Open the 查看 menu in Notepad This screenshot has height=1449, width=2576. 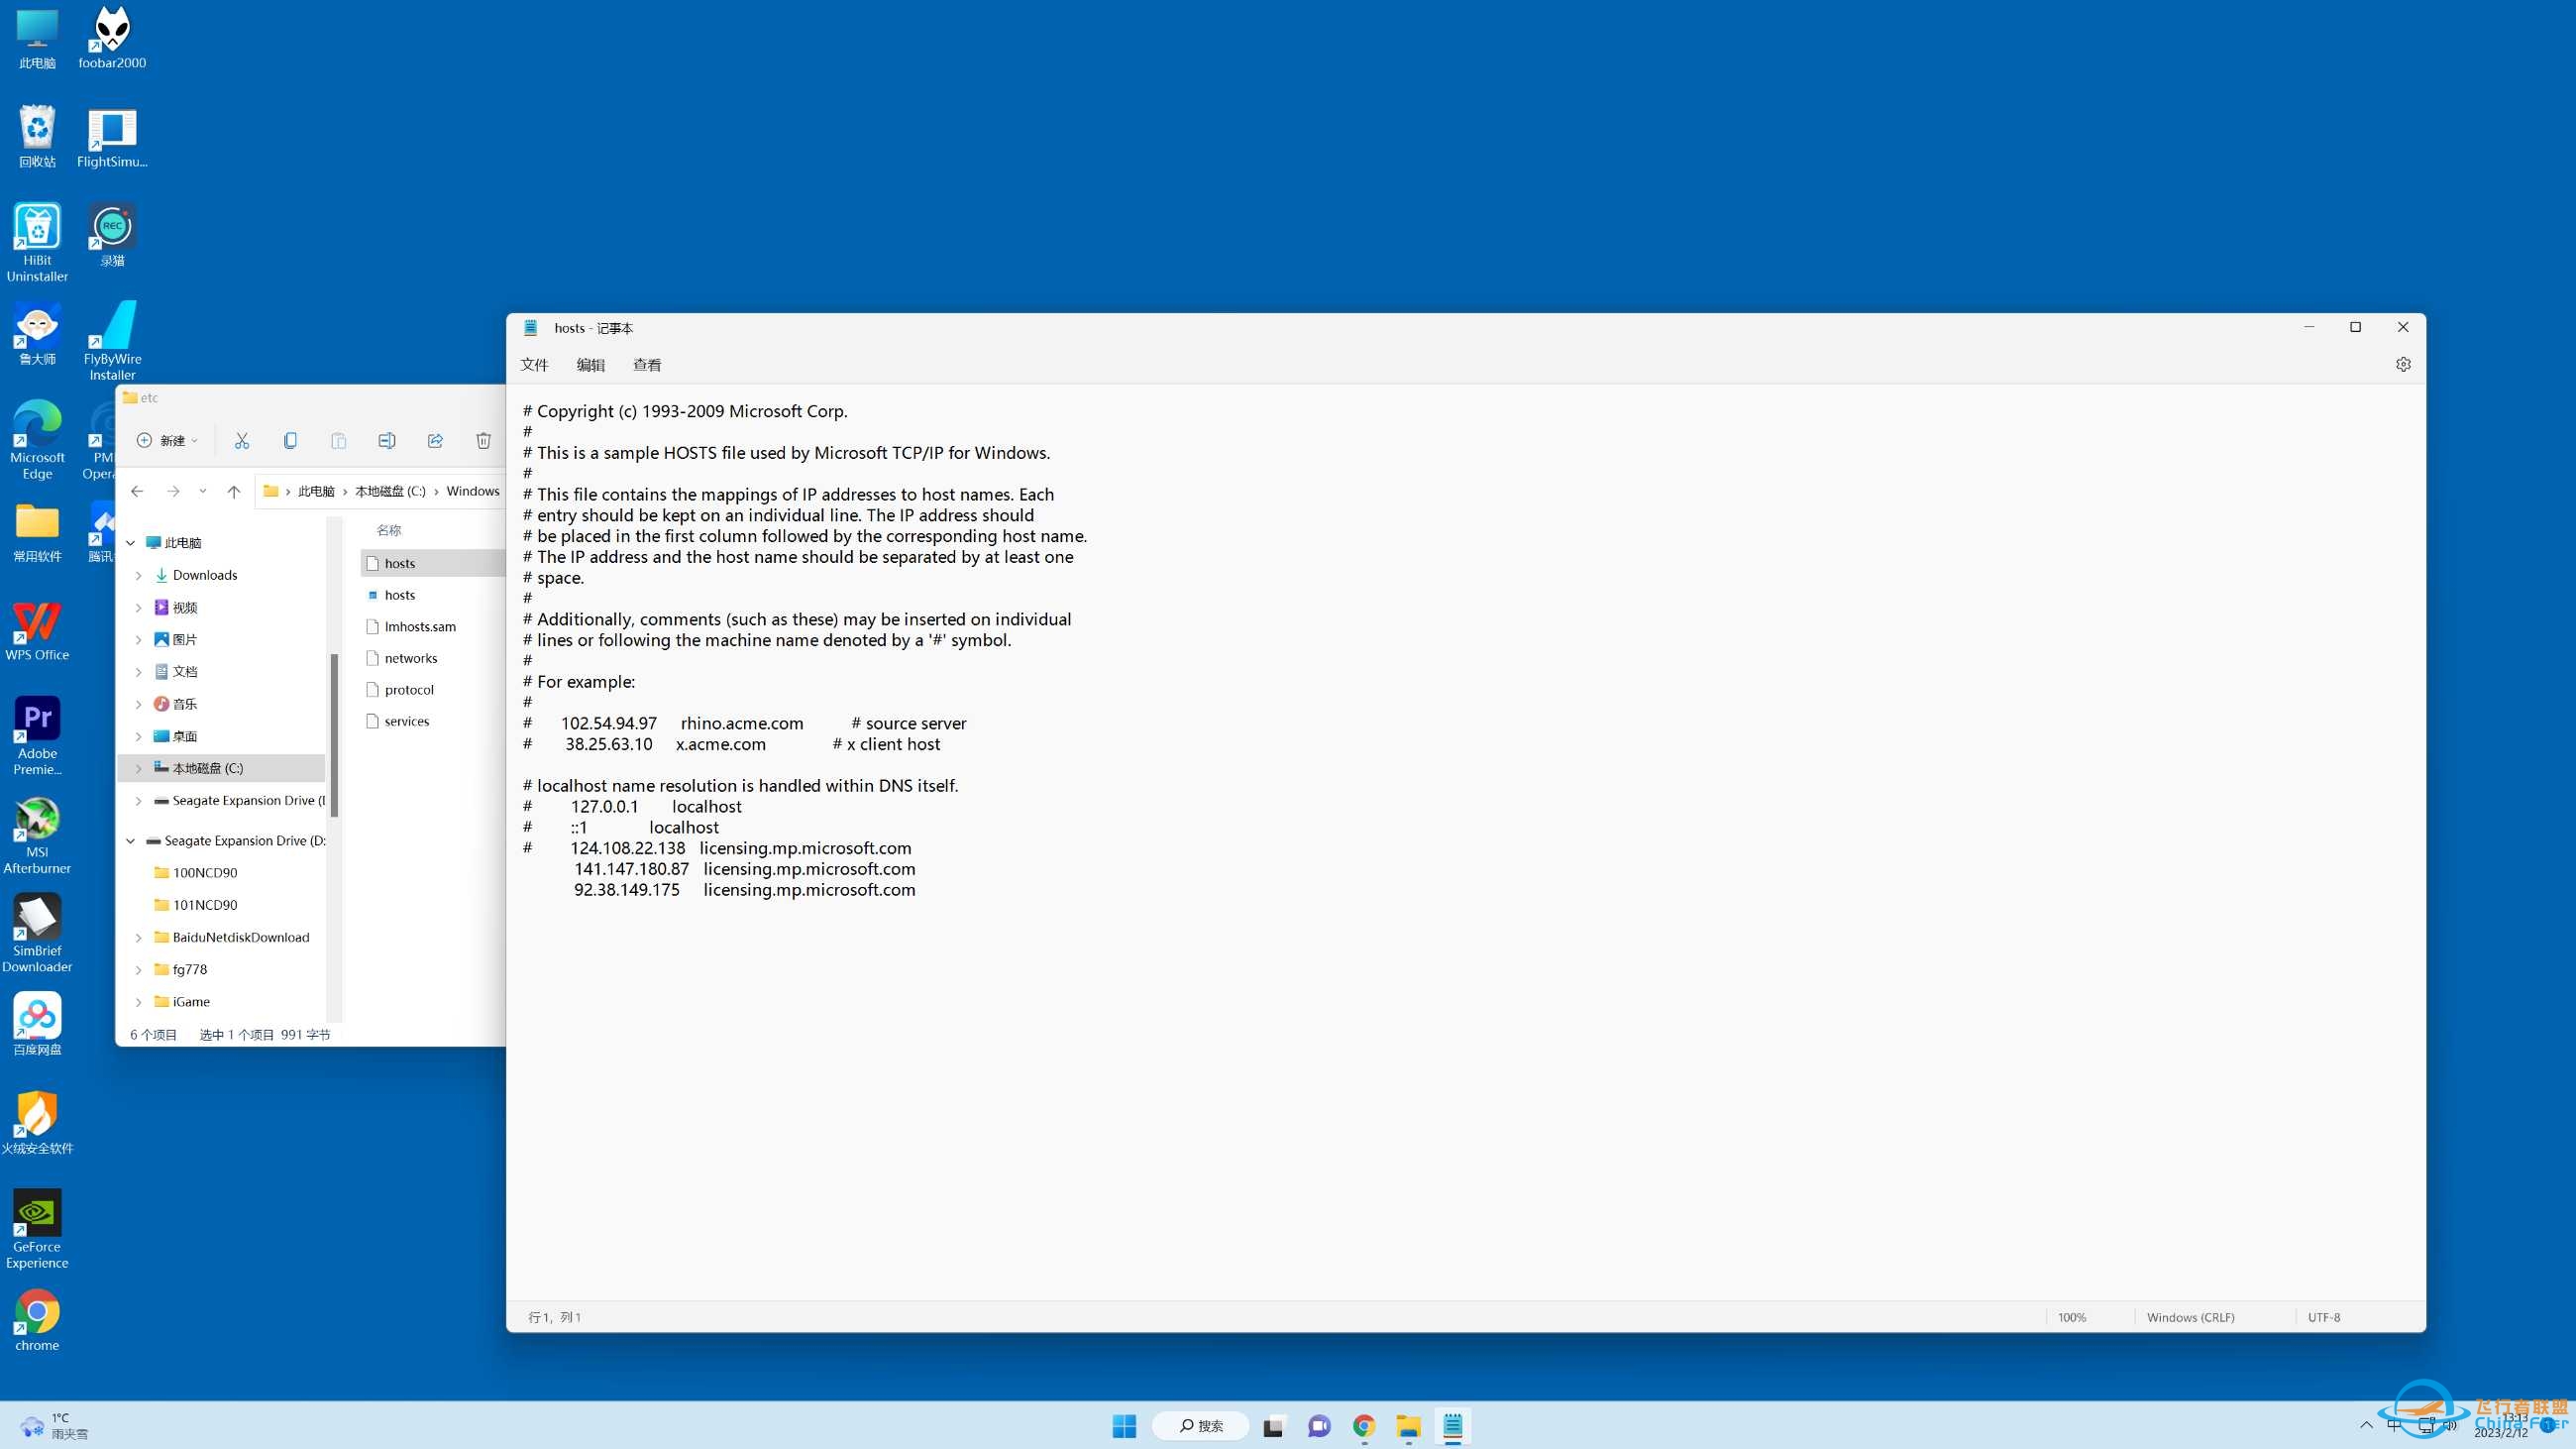click(x=647, y=364)
